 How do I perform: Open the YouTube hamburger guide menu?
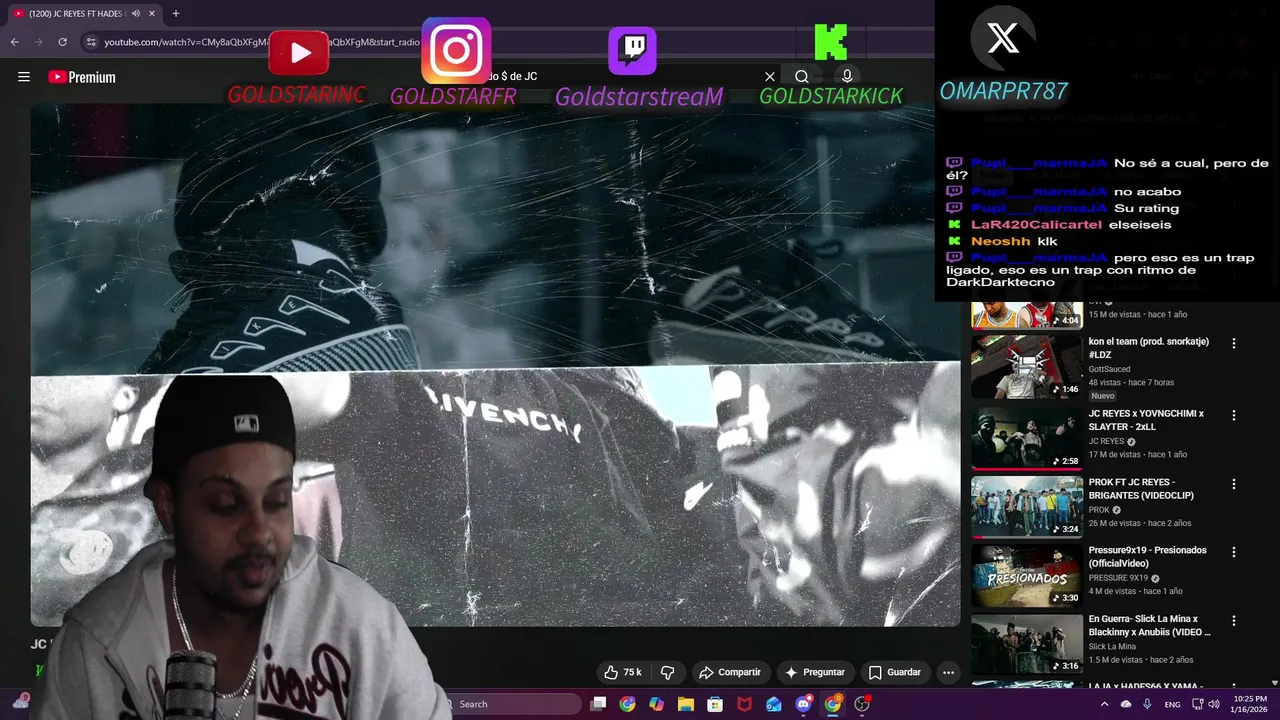pyautogui.click(x=24, y=77)
